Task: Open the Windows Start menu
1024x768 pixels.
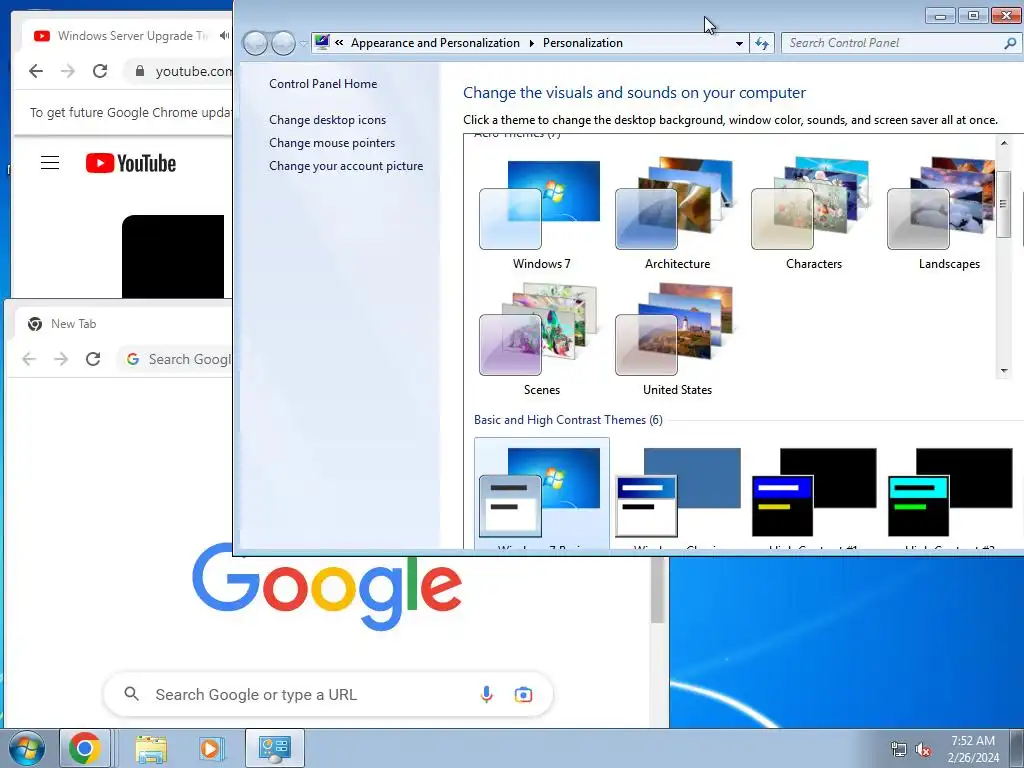Action: [27, 748]
